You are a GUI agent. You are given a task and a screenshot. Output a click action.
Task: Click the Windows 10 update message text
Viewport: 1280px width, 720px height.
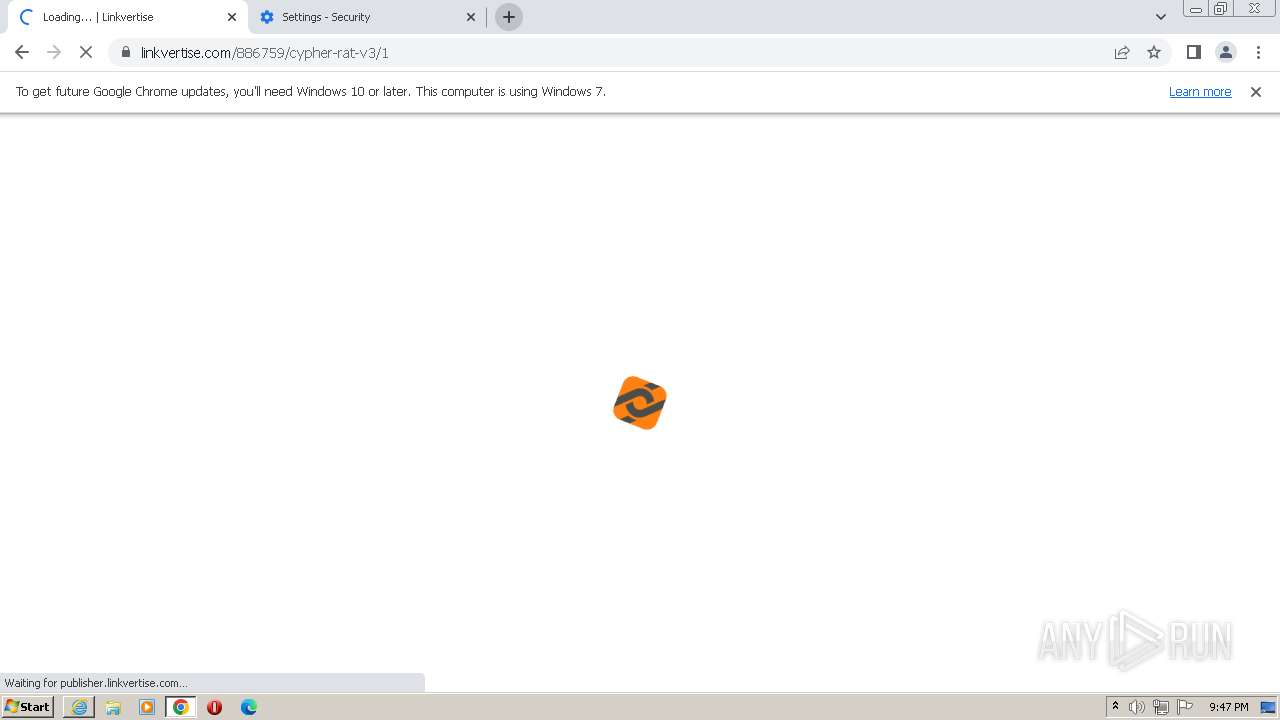[311, 91]
